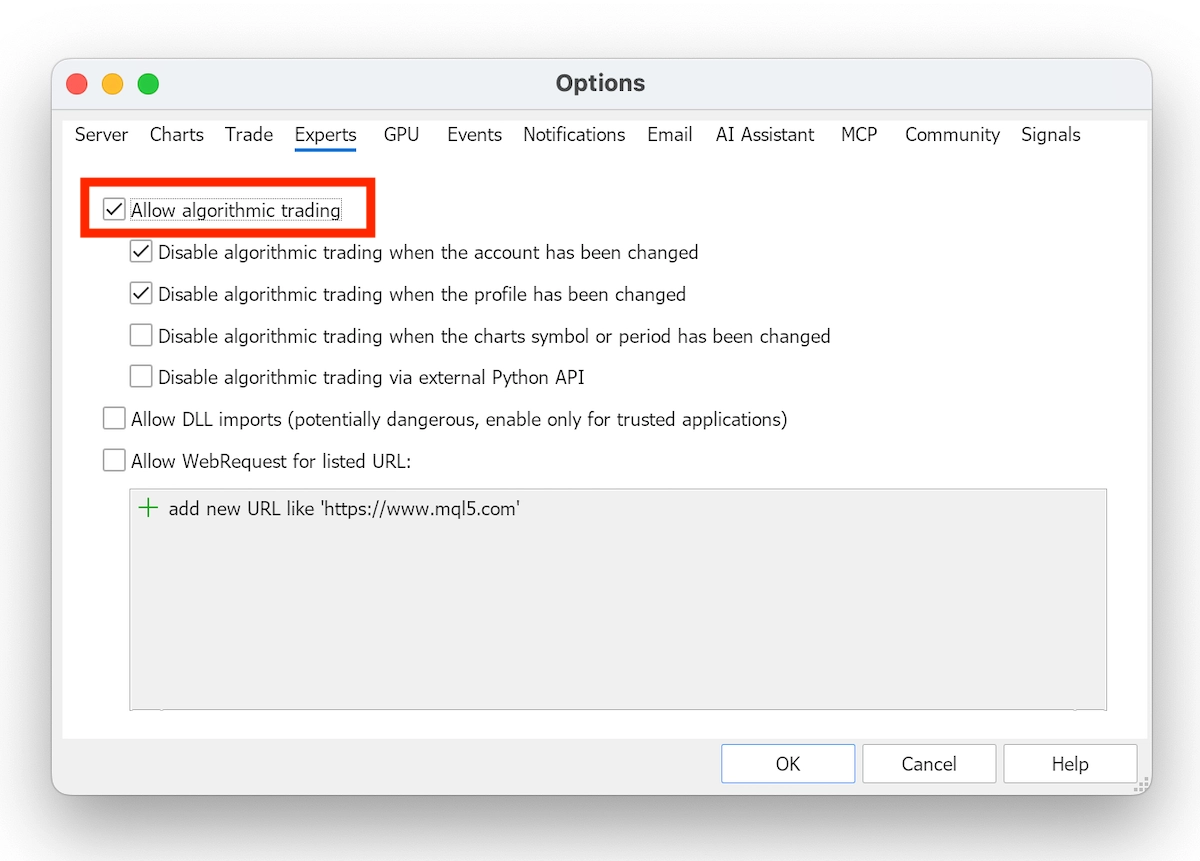Click 'add new URL like' entry row
Image resolution: width=1200 pixels, height=861 pixels.
coord(618,508)
